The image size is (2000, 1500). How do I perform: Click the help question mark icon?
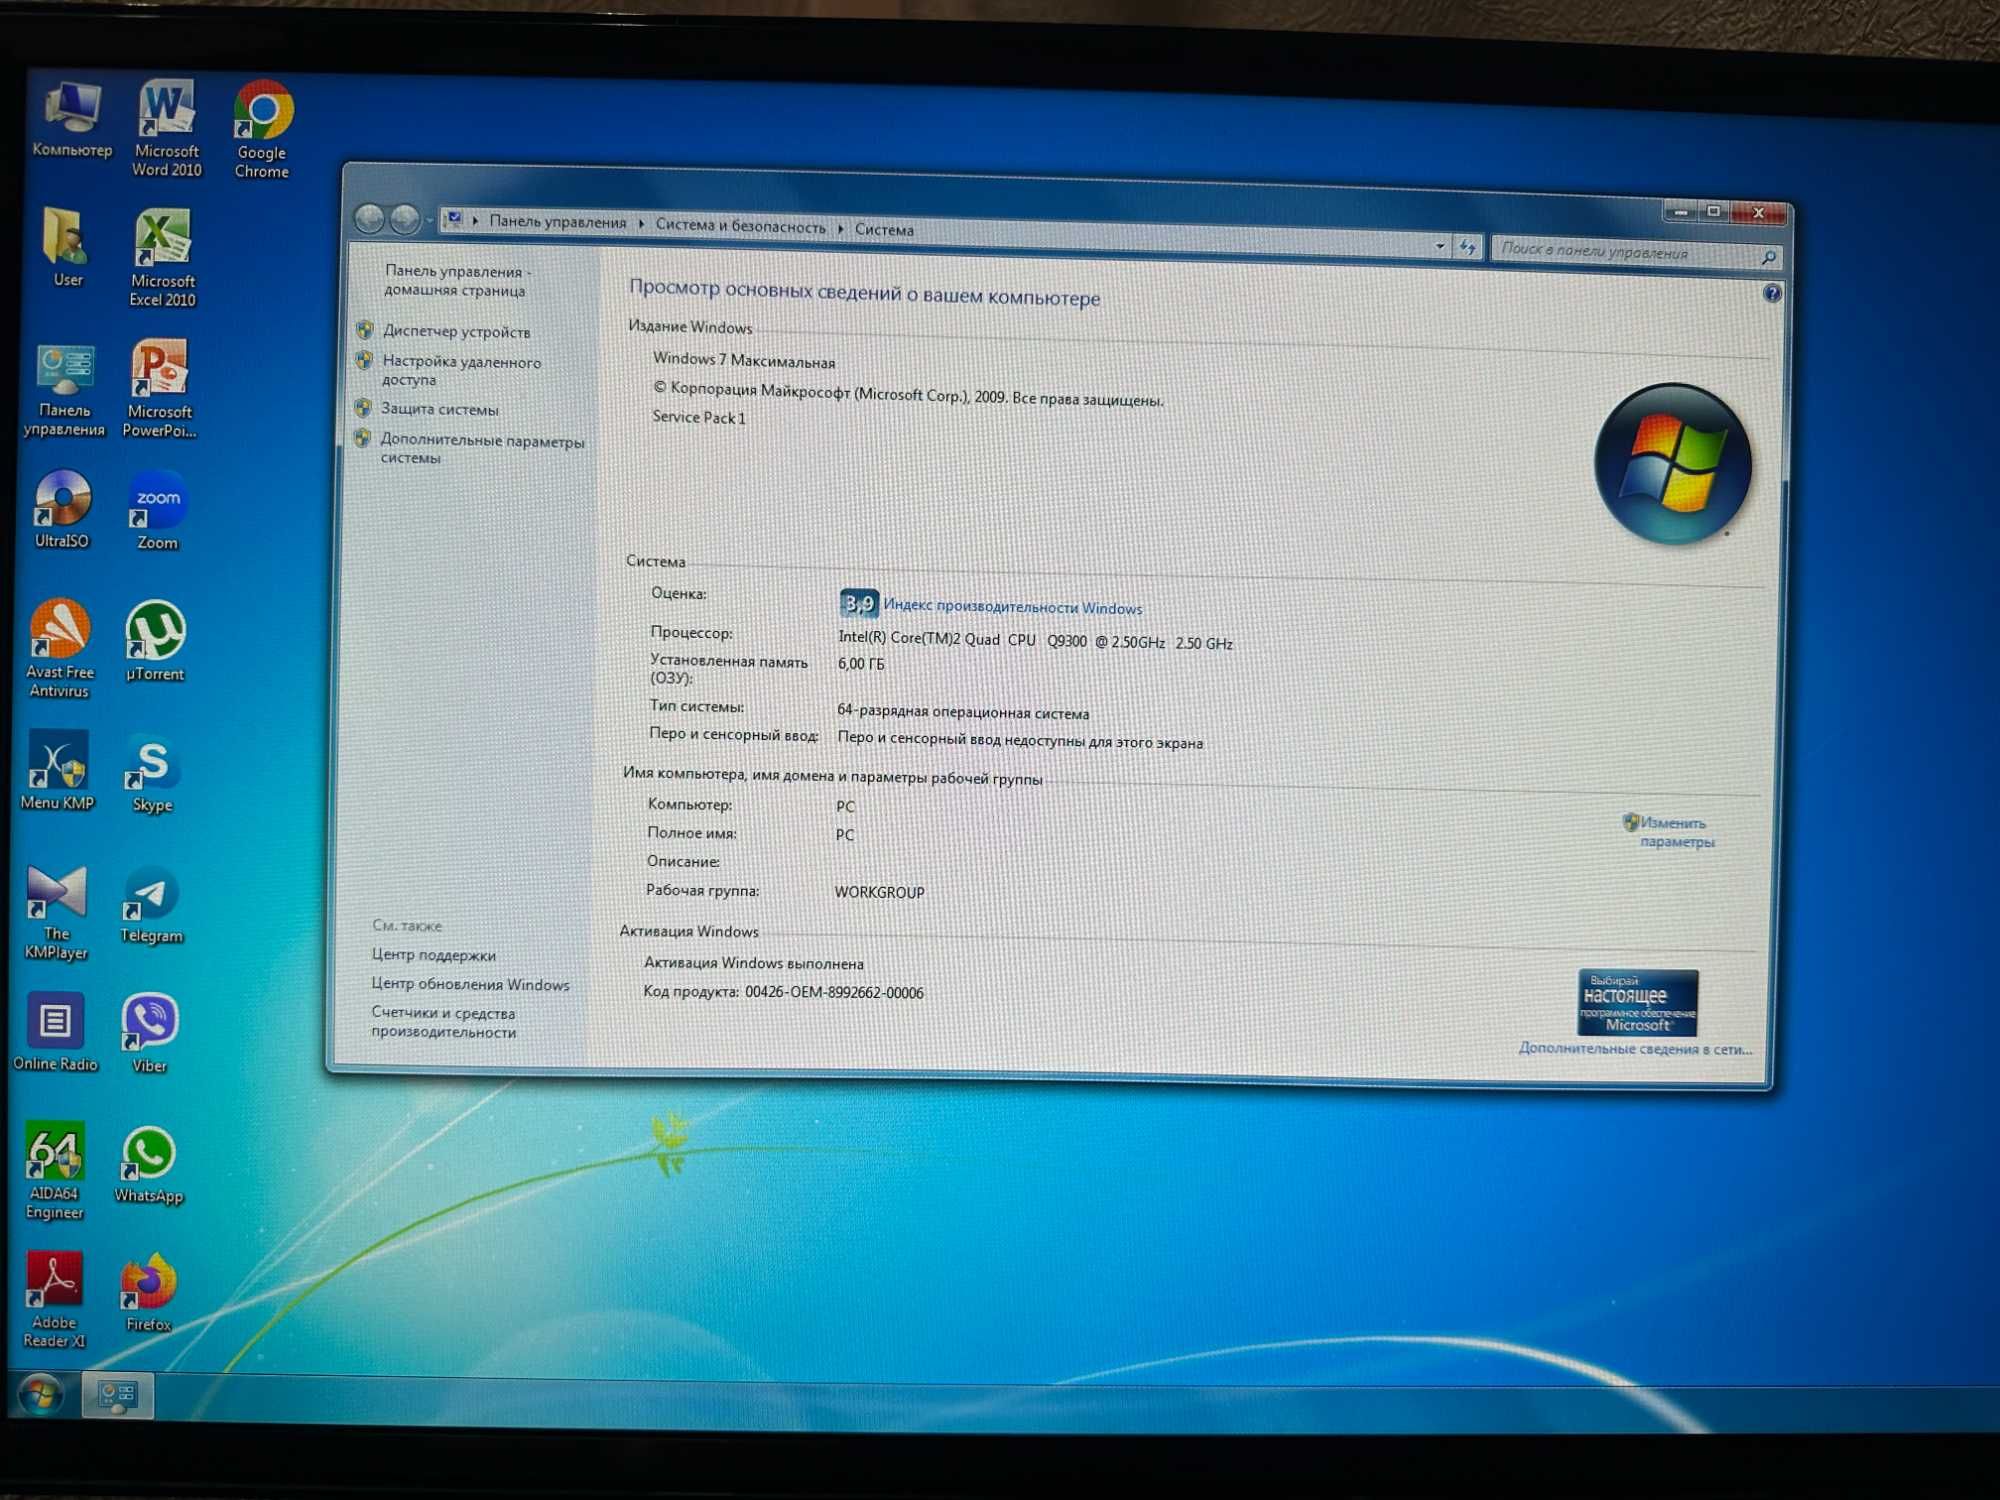tap(1772, 293)
